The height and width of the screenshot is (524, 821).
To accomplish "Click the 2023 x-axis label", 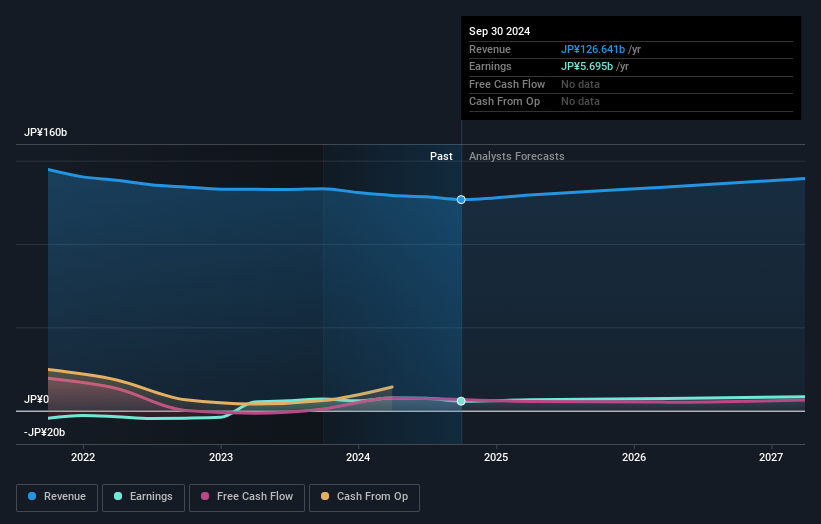I will 221,457.
